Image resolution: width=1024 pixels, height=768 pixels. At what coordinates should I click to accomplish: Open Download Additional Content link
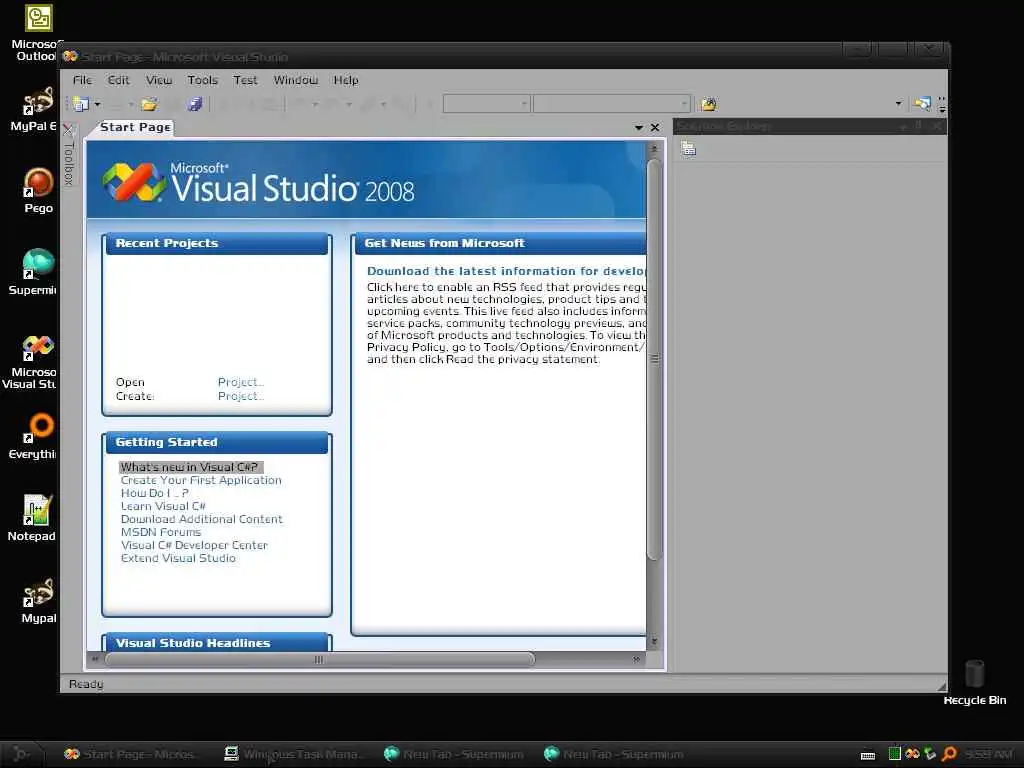coord(202,519)
